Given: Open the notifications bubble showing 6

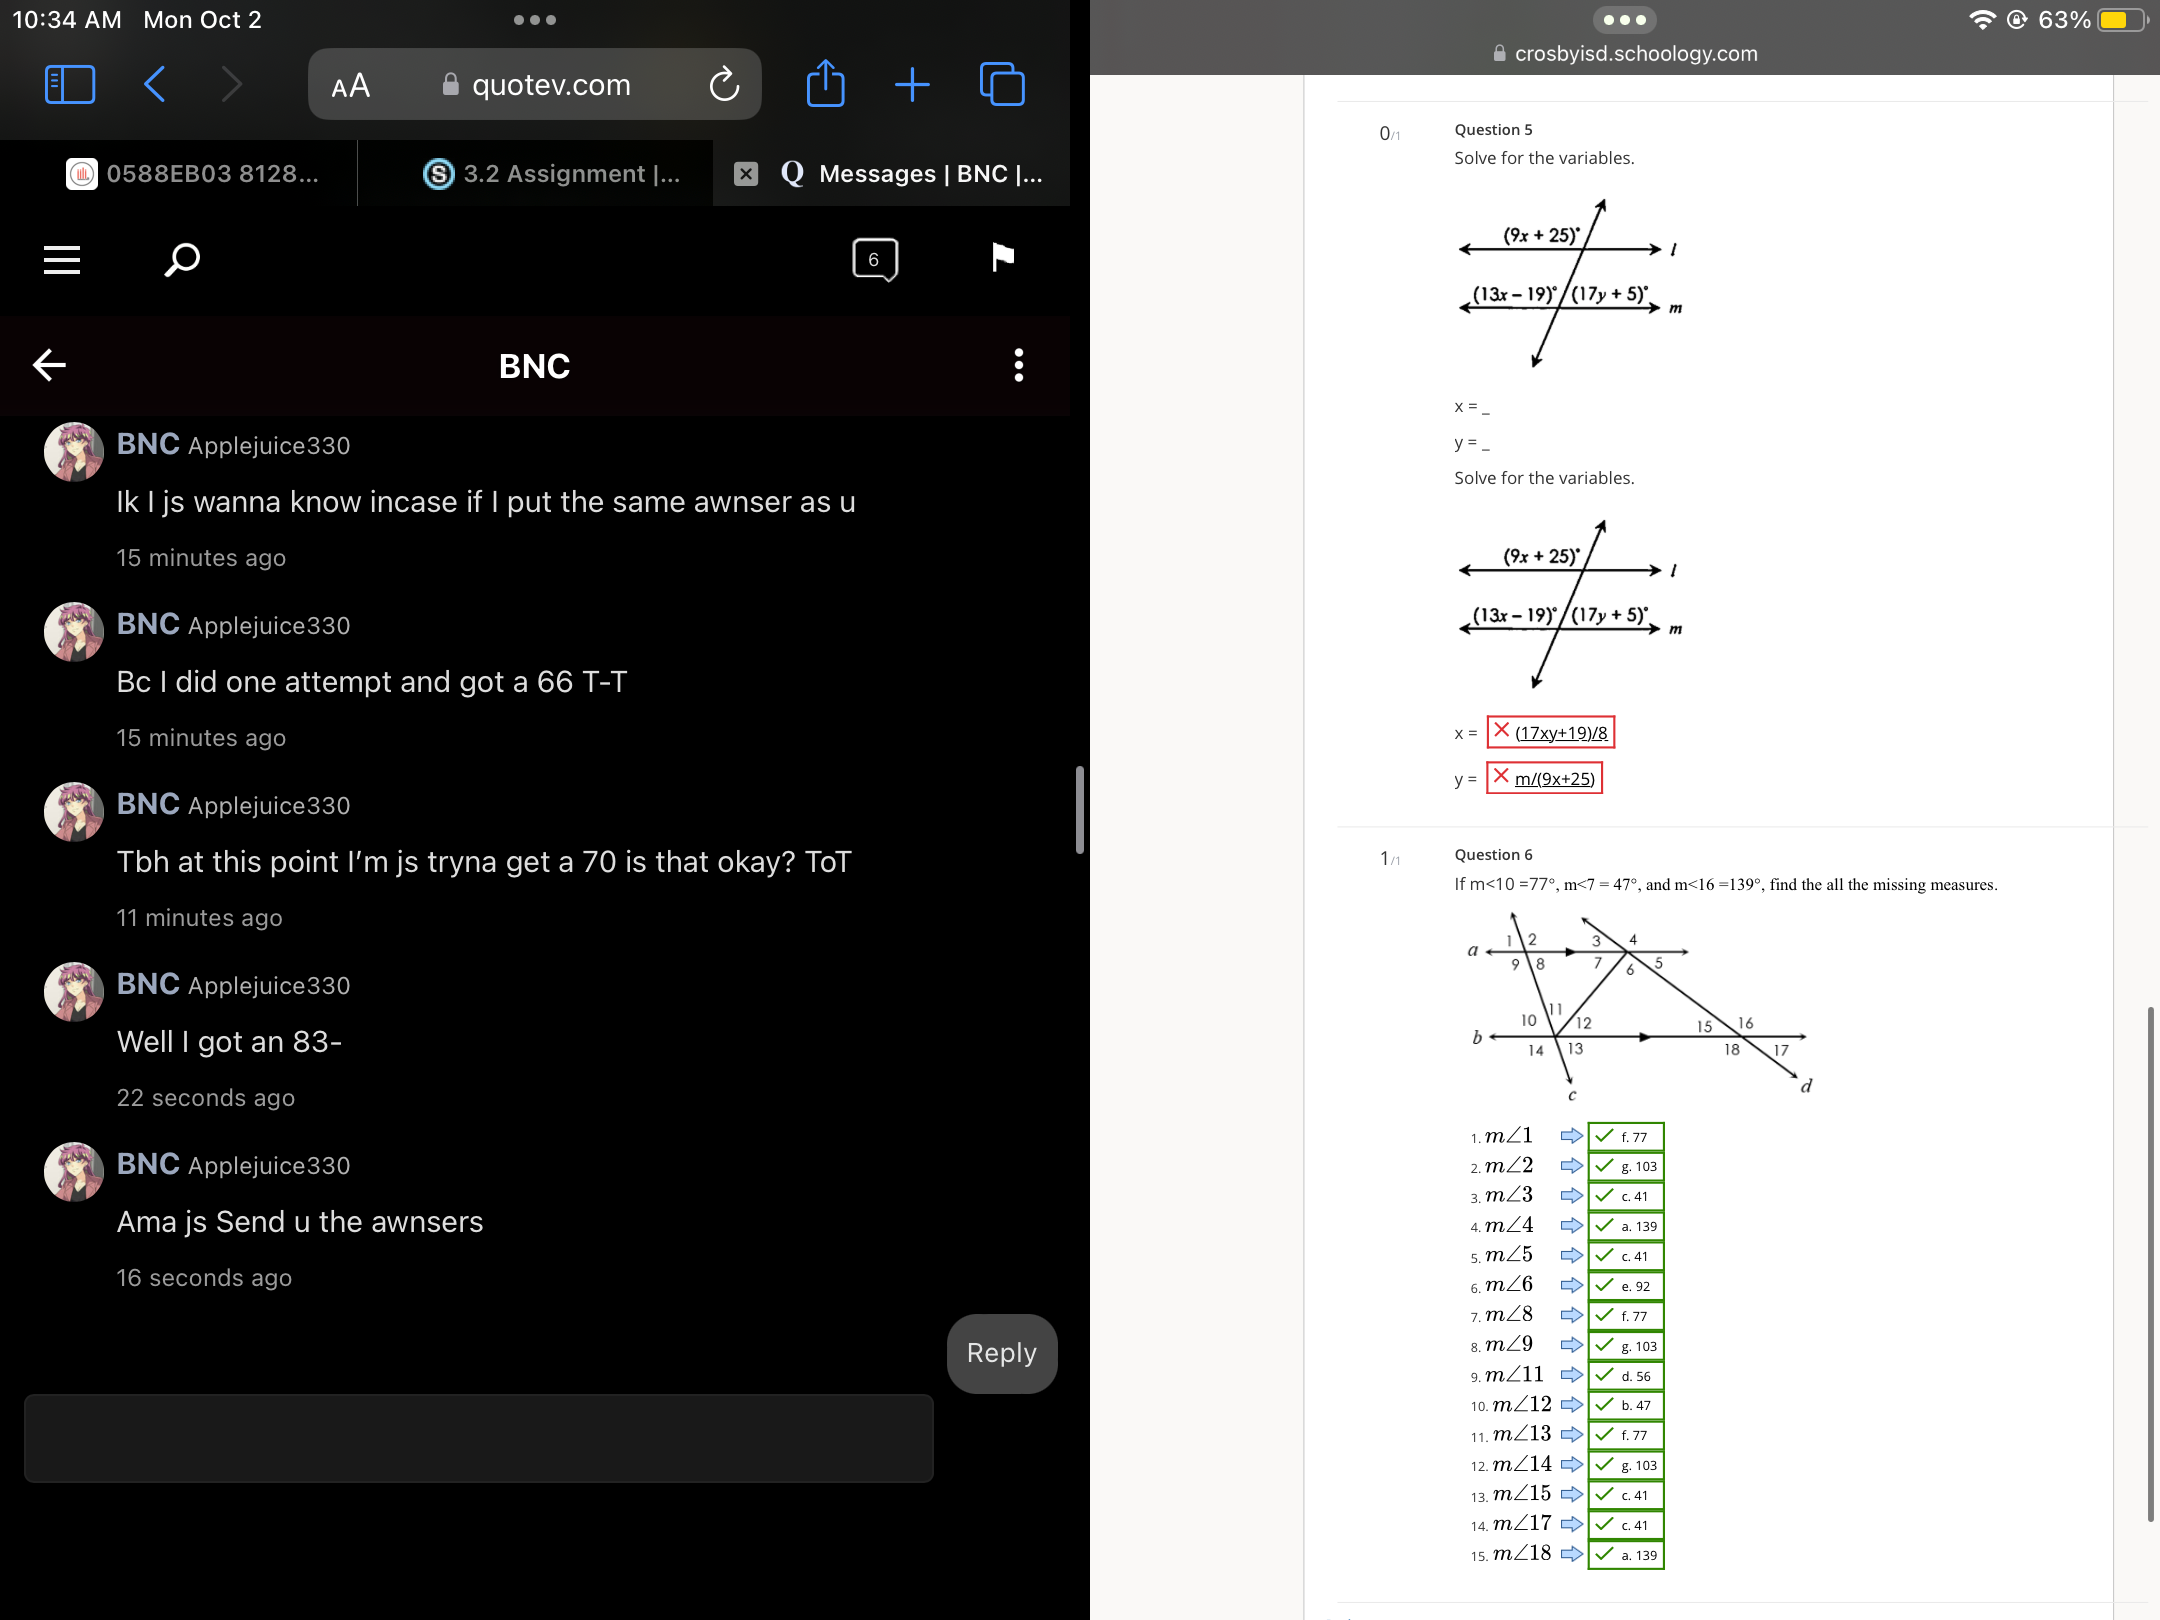Looking at the screenshot, I should tap(875, 260).
